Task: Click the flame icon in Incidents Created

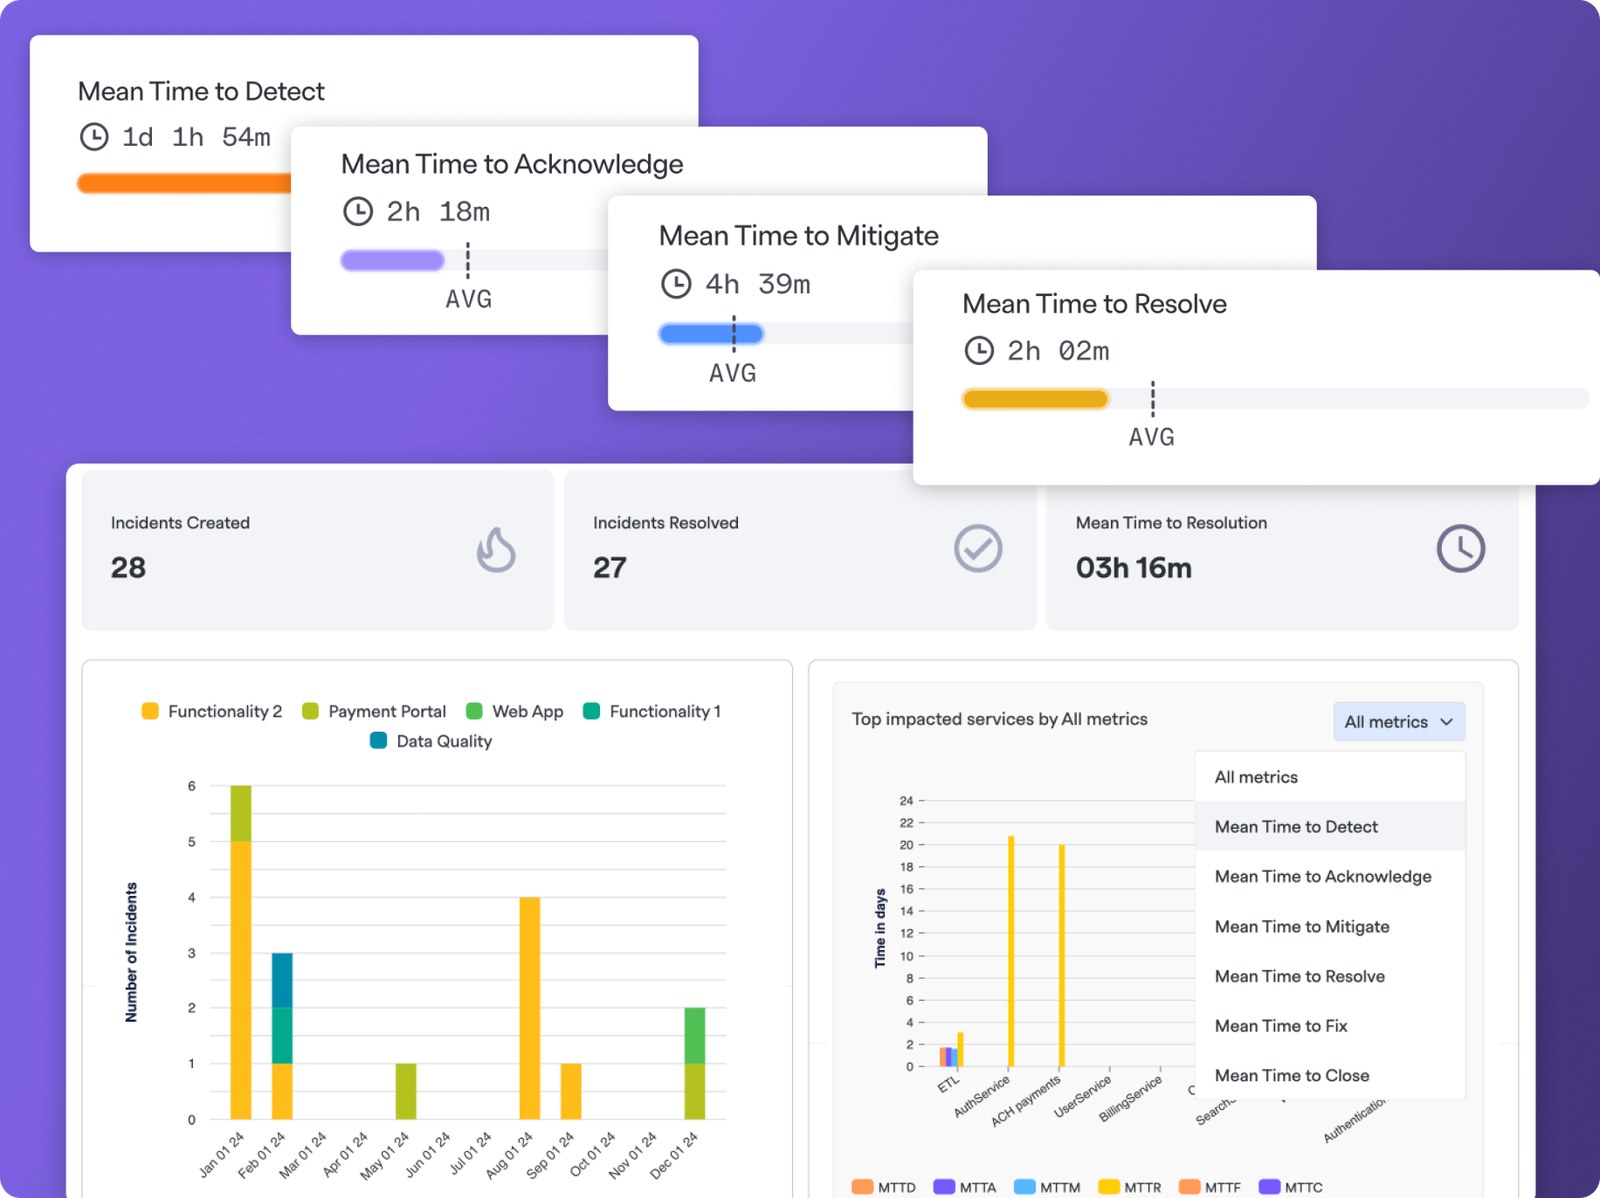Action: click(x=496, y=549)
